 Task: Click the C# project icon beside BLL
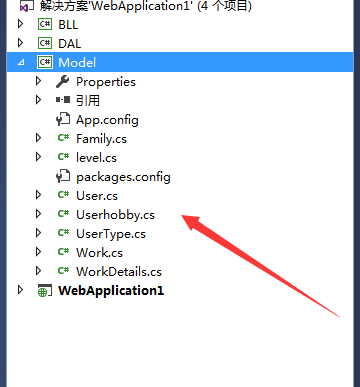point(45,25)
